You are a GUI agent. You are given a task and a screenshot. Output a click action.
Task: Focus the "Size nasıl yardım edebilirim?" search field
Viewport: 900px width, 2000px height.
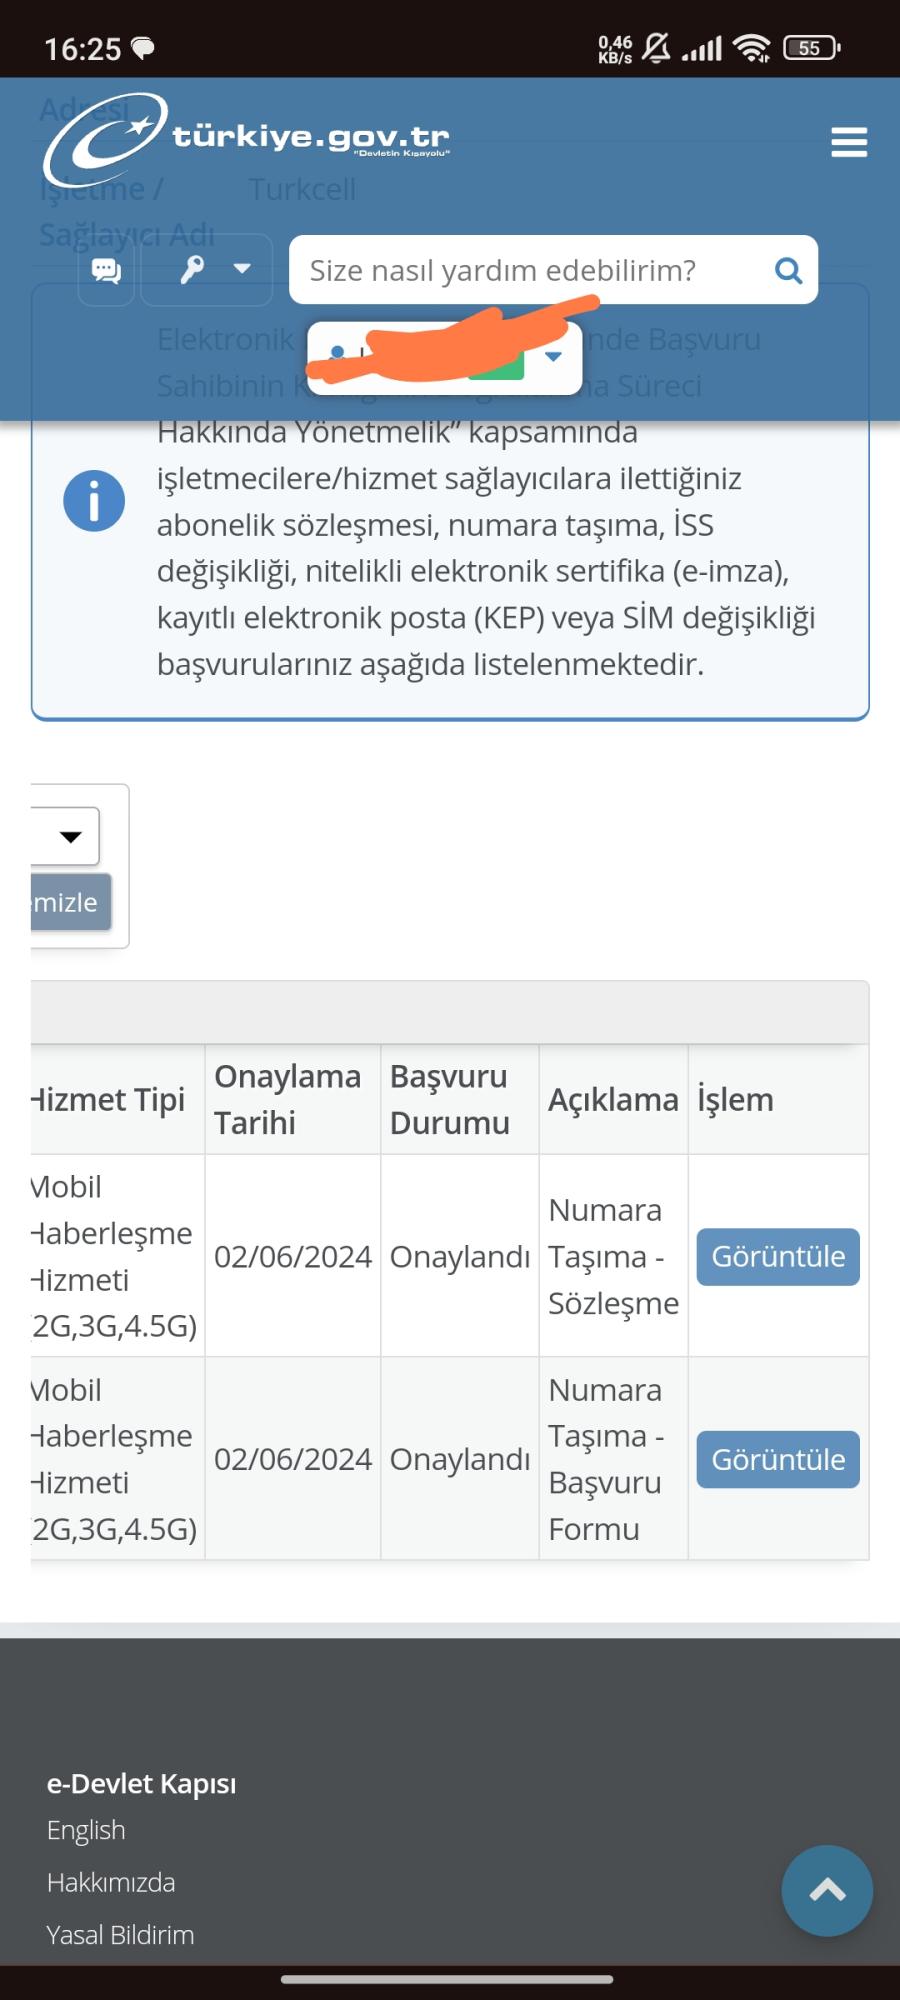pyautogui.click(x=530, y=270)
